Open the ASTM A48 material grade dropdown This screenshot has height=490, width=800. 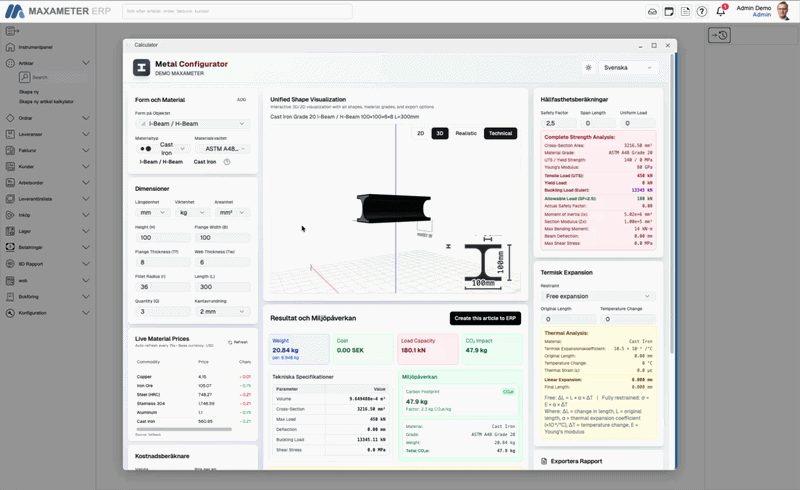click(x=222, y=149)
